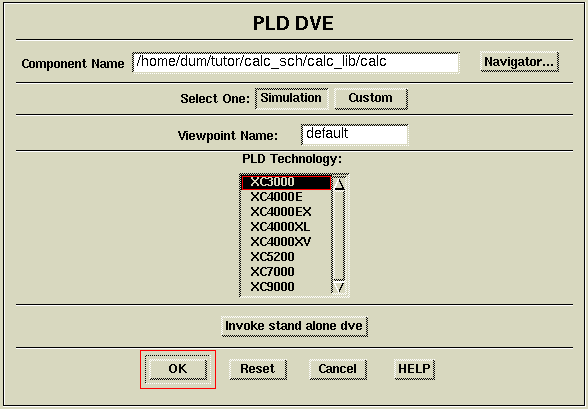Select XC3000 in technology list
This screenshot has height=409, width=588.
286,183
